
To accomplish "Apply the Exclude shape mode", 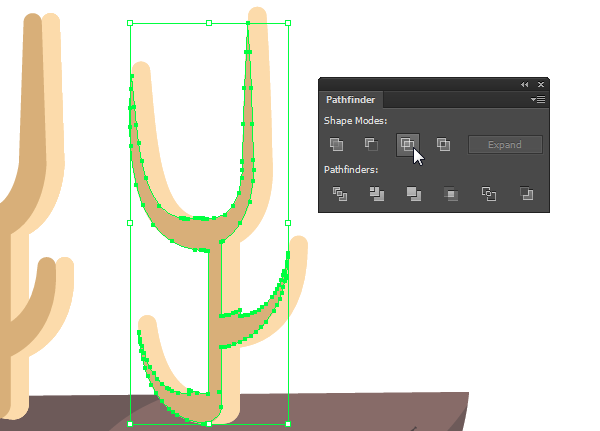I will click(443, 145).
